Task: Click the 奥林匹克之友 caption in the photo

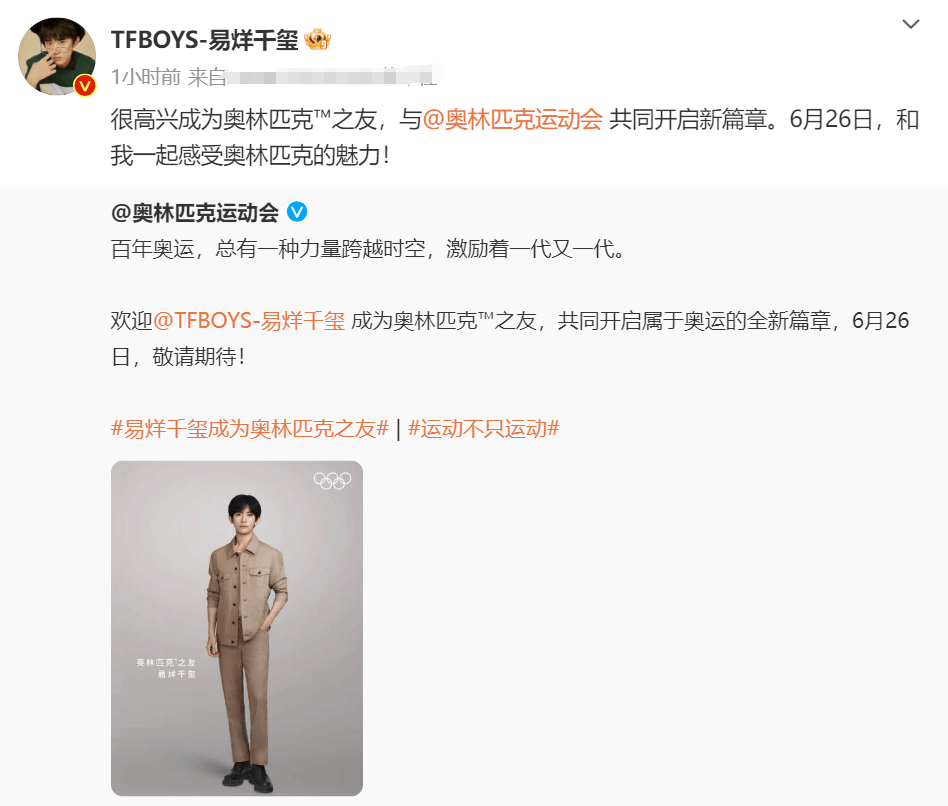Action: click(166, 663)
